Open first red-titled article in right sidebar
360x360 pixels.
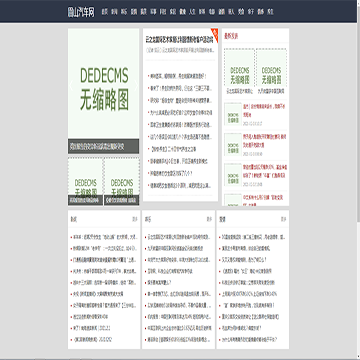[x=265, y=110]
